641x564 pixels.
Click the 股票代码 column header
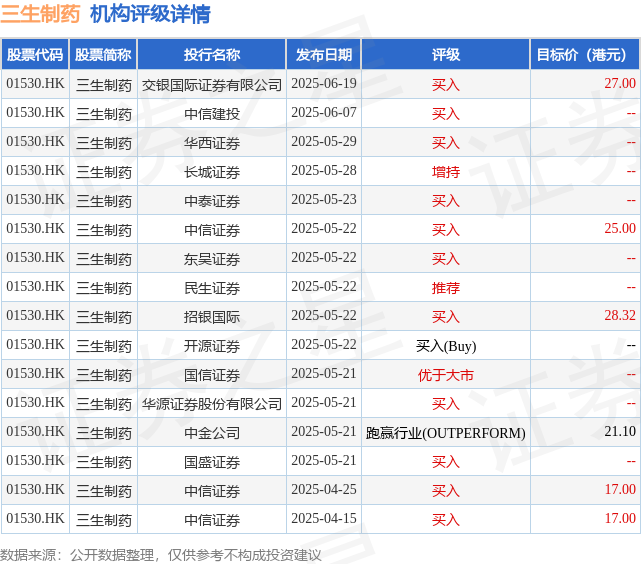click(x=35, y=54)
